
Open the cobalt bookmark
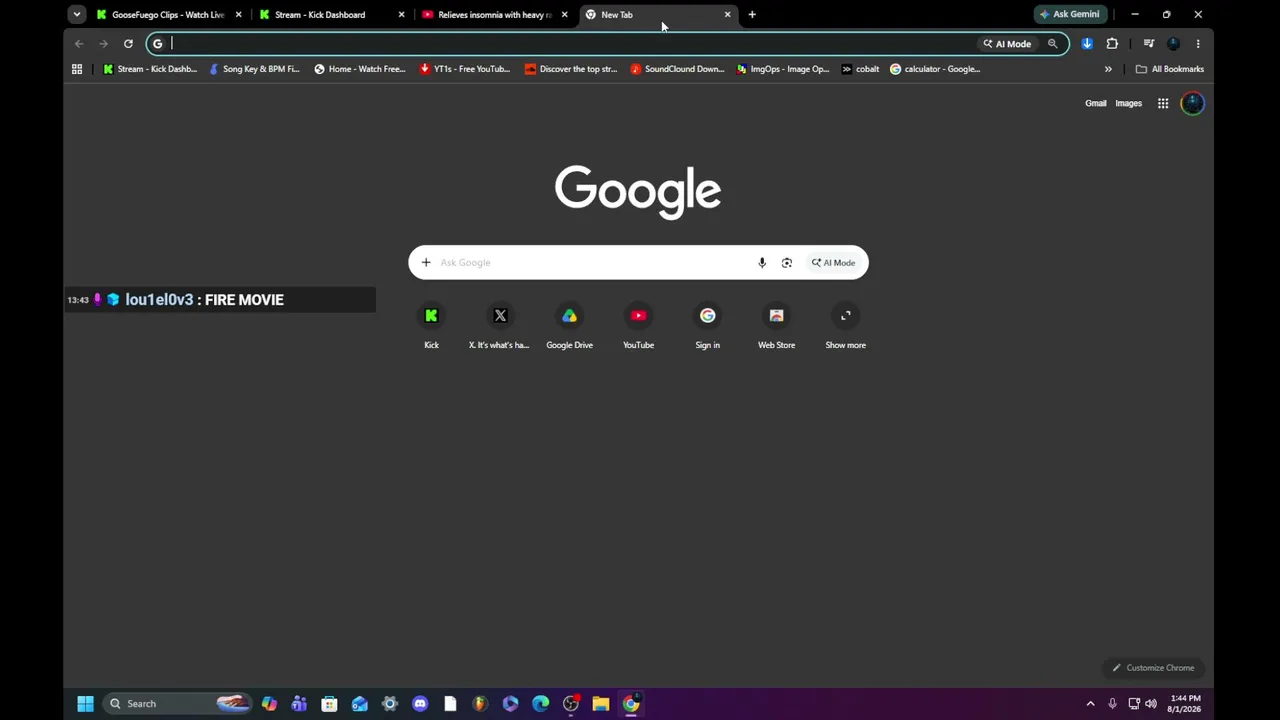tap(860, 69)
